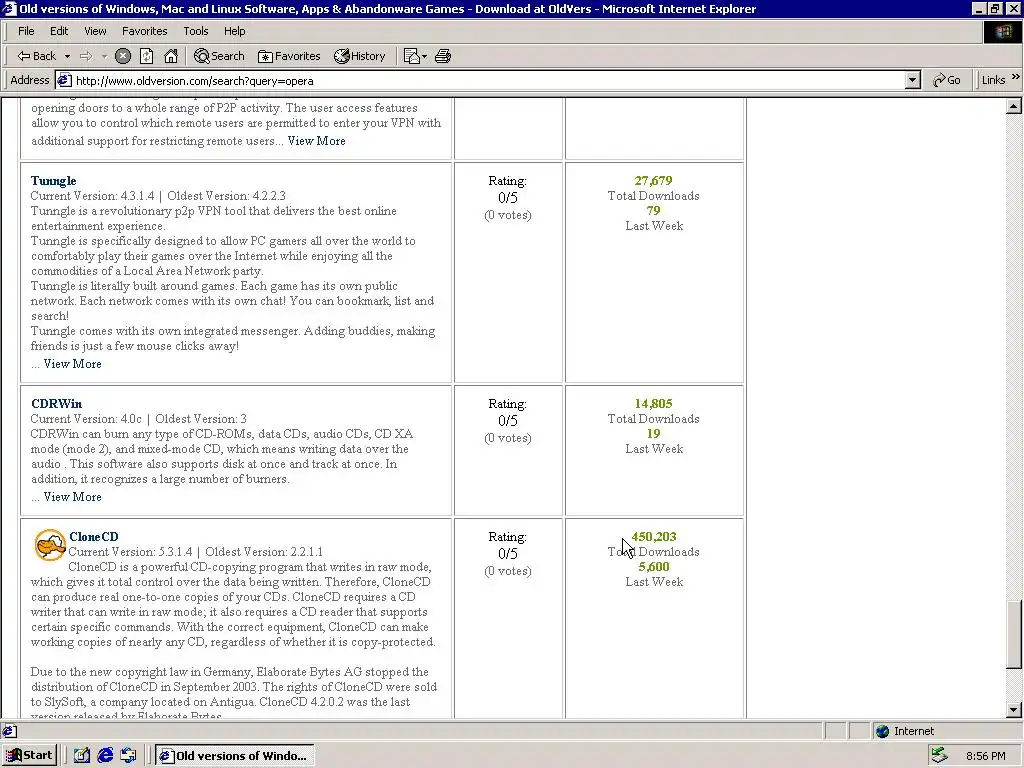Open the Edit menu
Screen dimensions: 1024x768
[59, 31]
